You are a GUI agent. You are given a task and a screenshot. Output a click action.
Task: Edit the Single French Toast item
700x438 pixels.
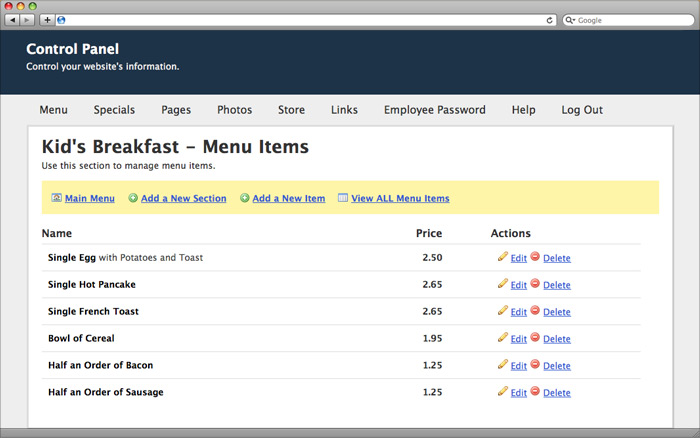click(x=519, y=312)
